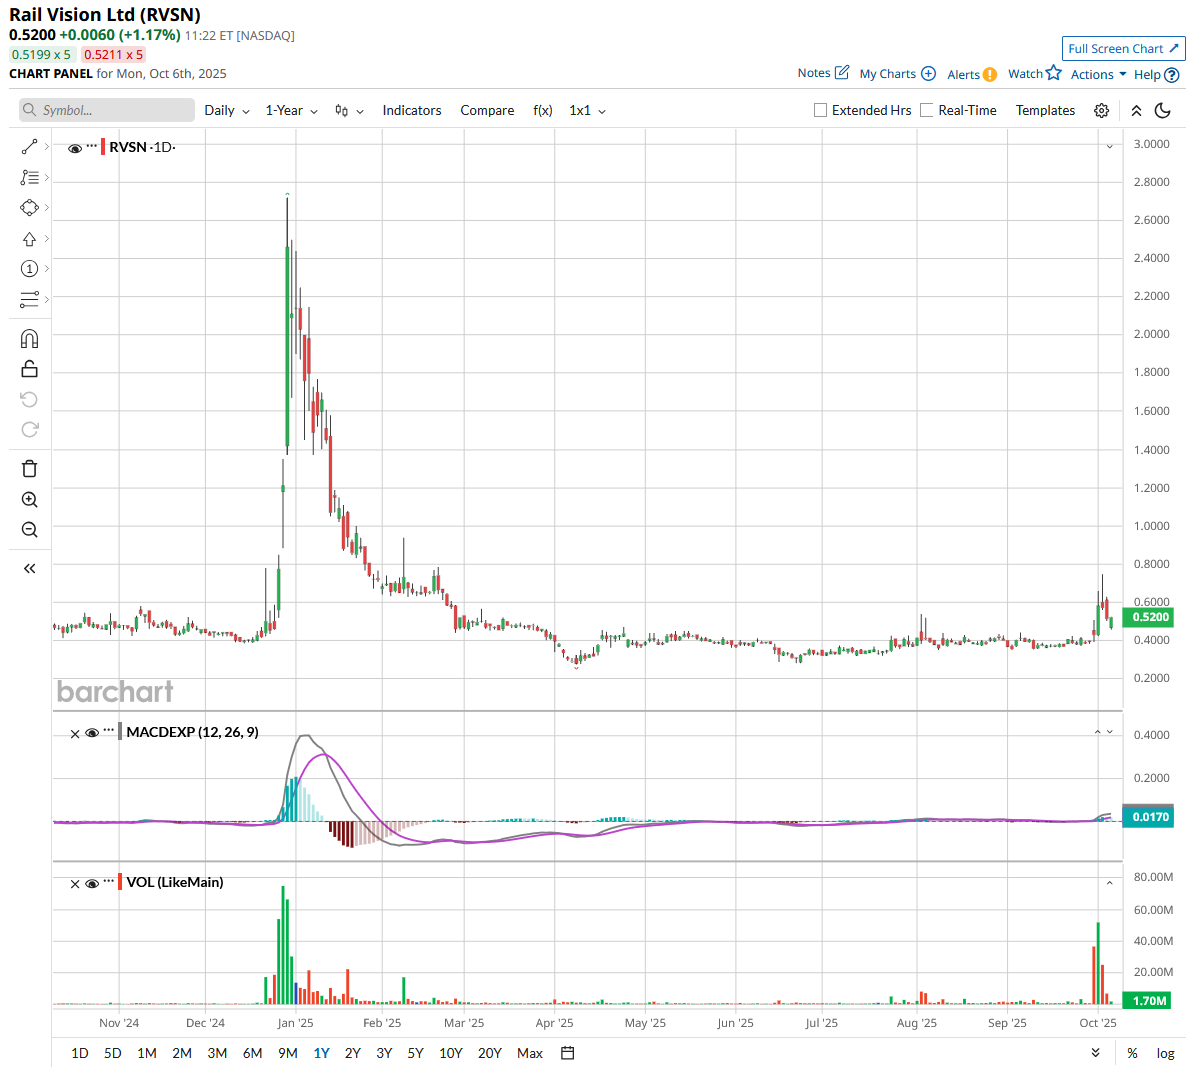Add RVSN to the Watch list

1034,73
